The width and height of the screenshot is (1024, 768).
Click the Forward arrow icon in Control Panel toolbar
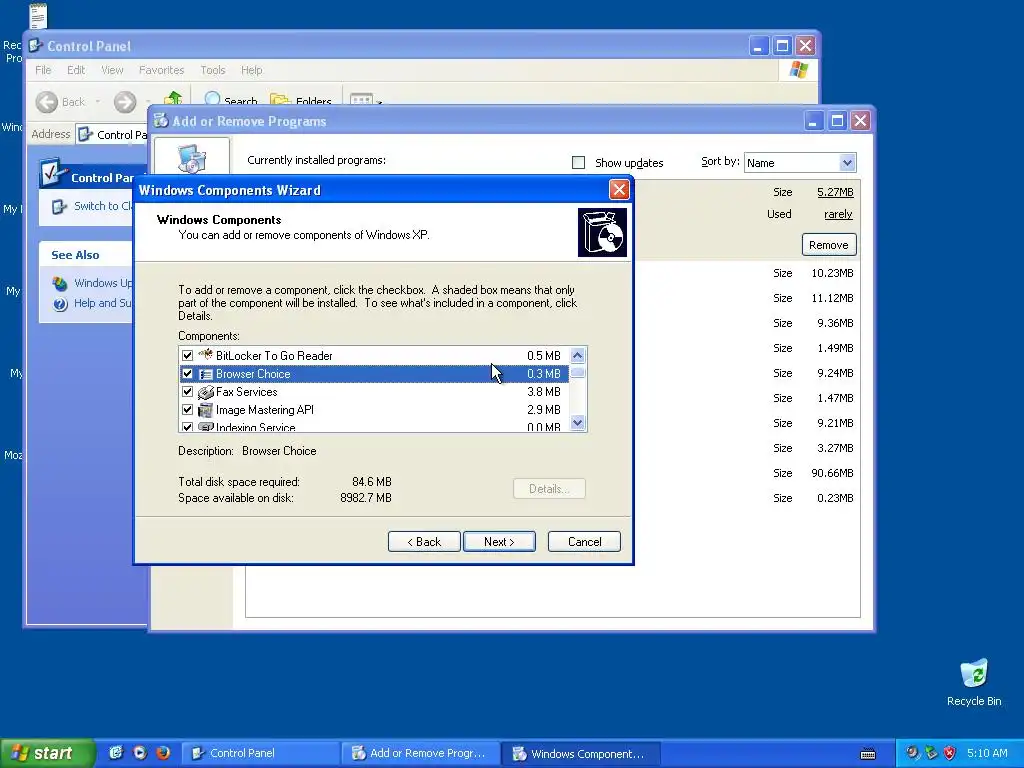tap(125, 102)
